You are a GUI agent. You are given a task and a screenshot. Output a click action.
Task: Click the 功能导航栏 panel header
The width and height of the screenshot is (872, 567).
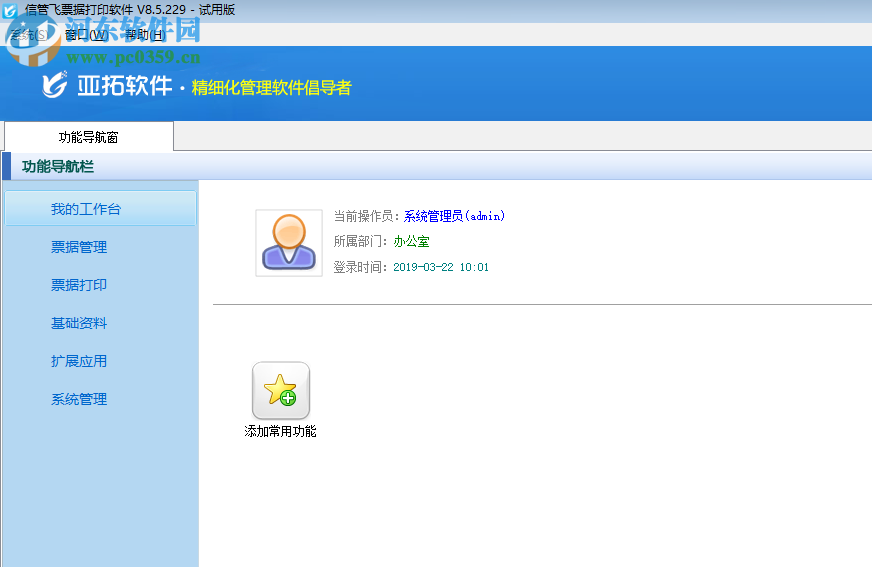437,166
